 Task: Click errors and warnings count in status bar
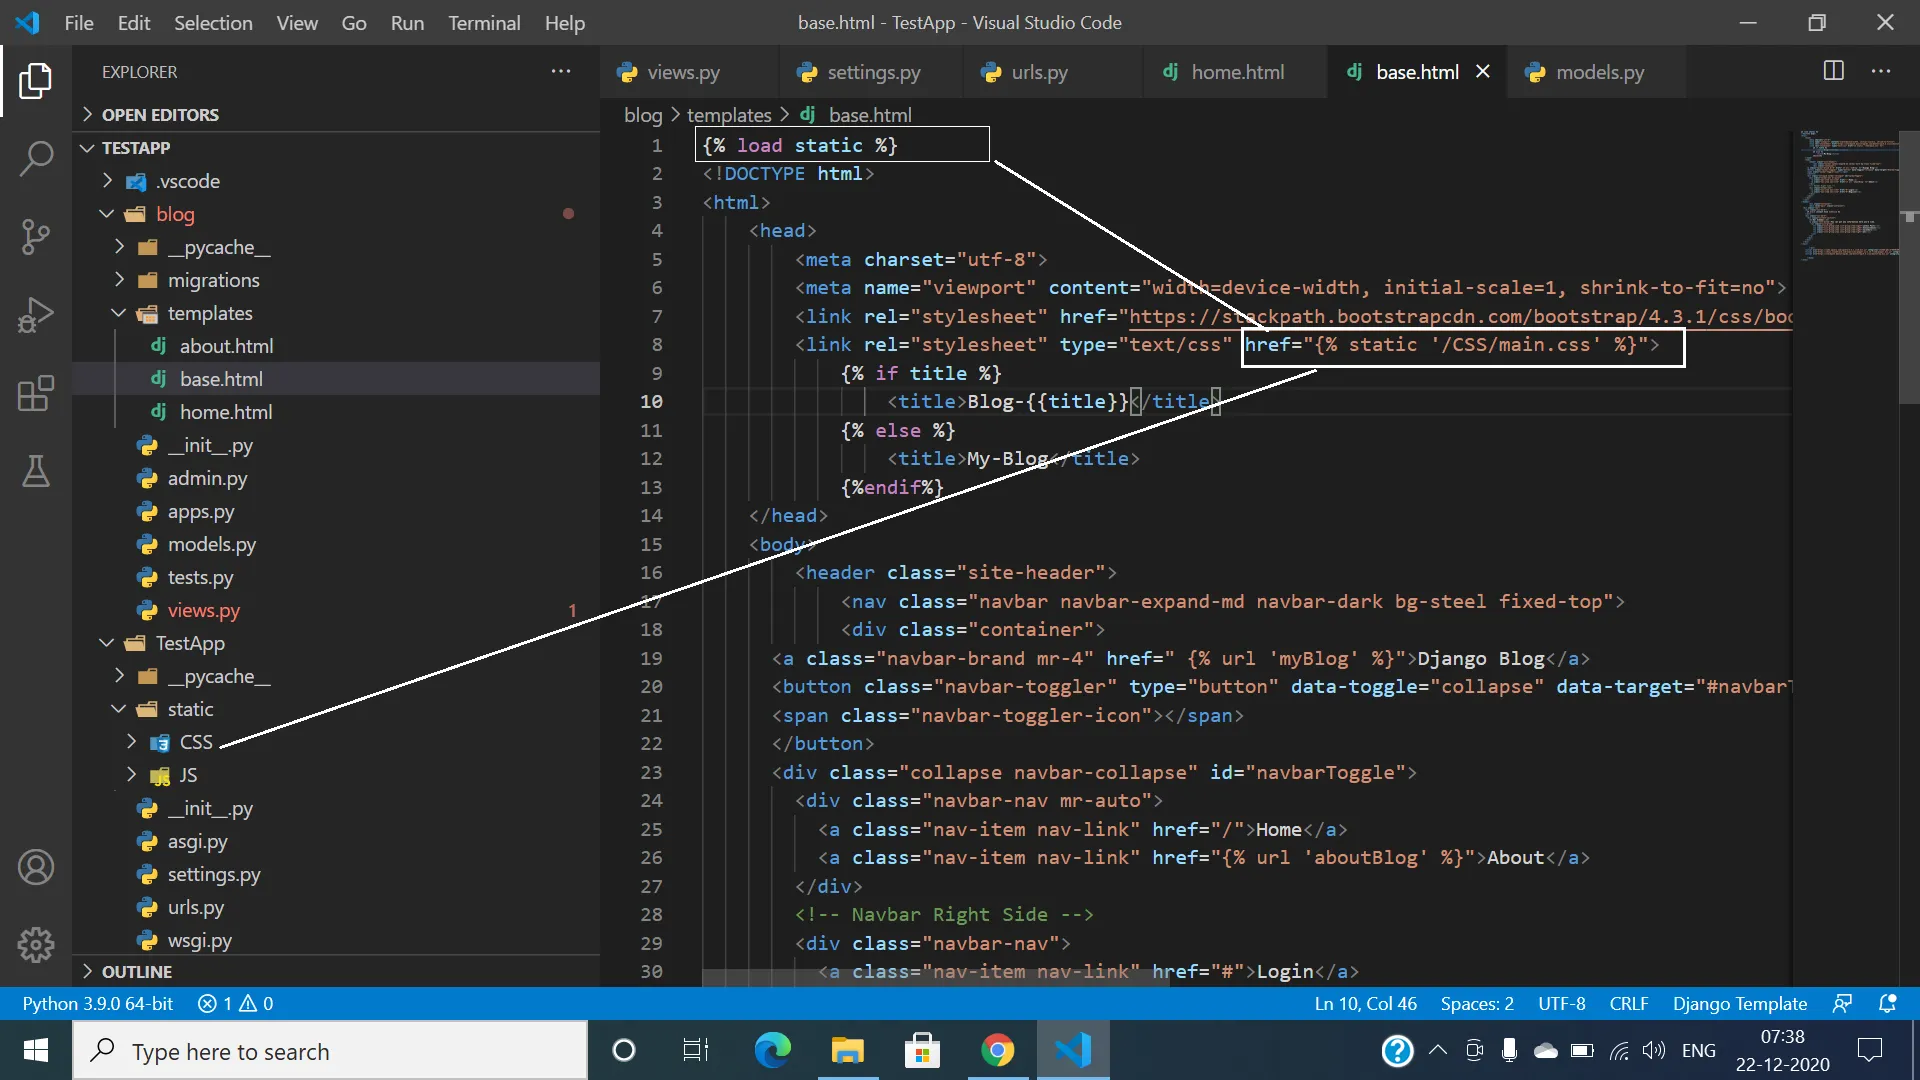point(236,1003)
